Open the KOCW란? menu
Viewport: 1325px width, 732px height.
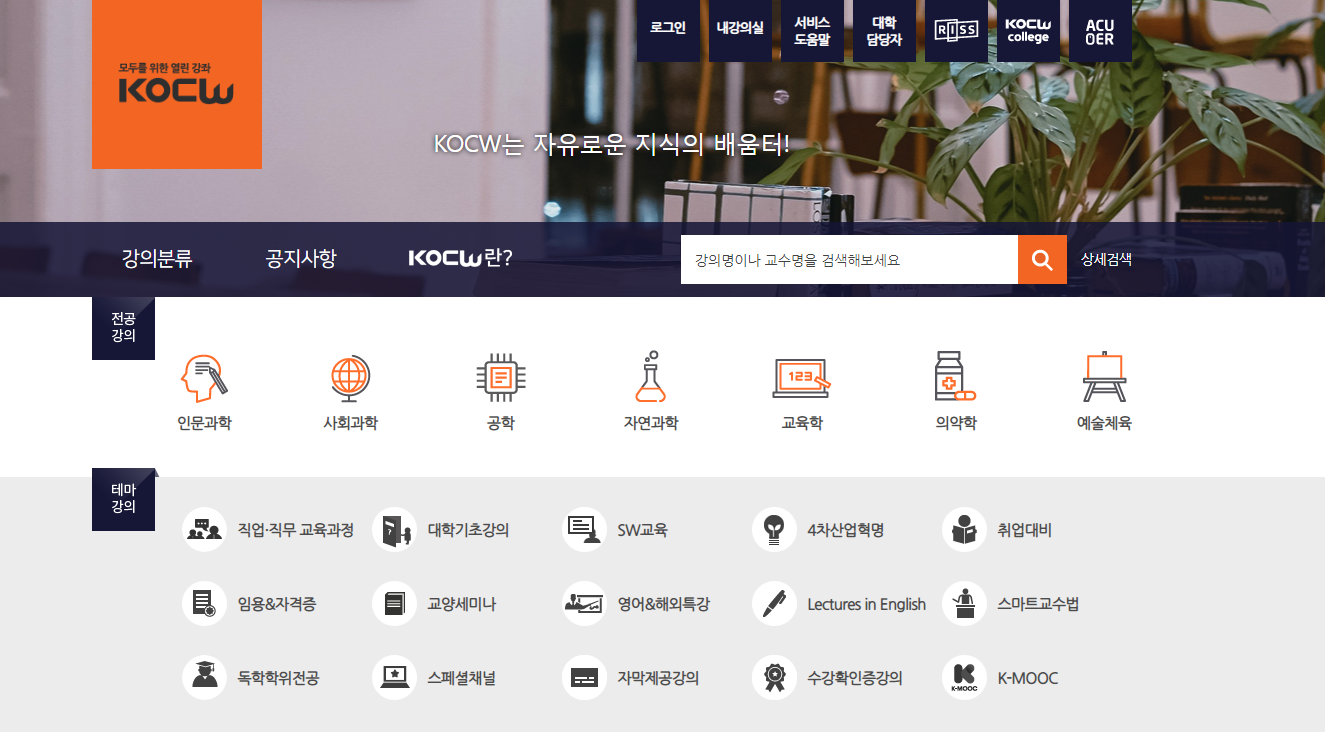click(461, 259)
